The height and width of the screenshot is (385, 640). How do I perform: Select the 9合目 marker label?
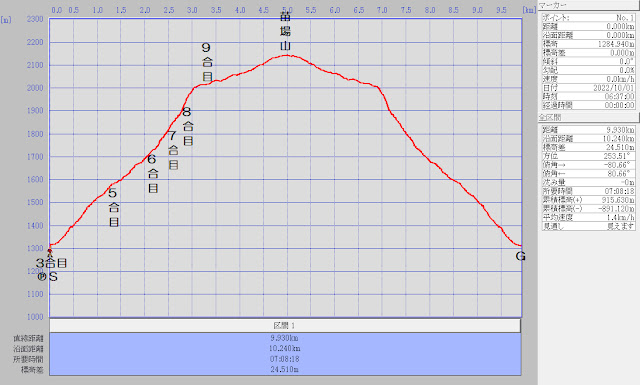click(x=207, y=62)
